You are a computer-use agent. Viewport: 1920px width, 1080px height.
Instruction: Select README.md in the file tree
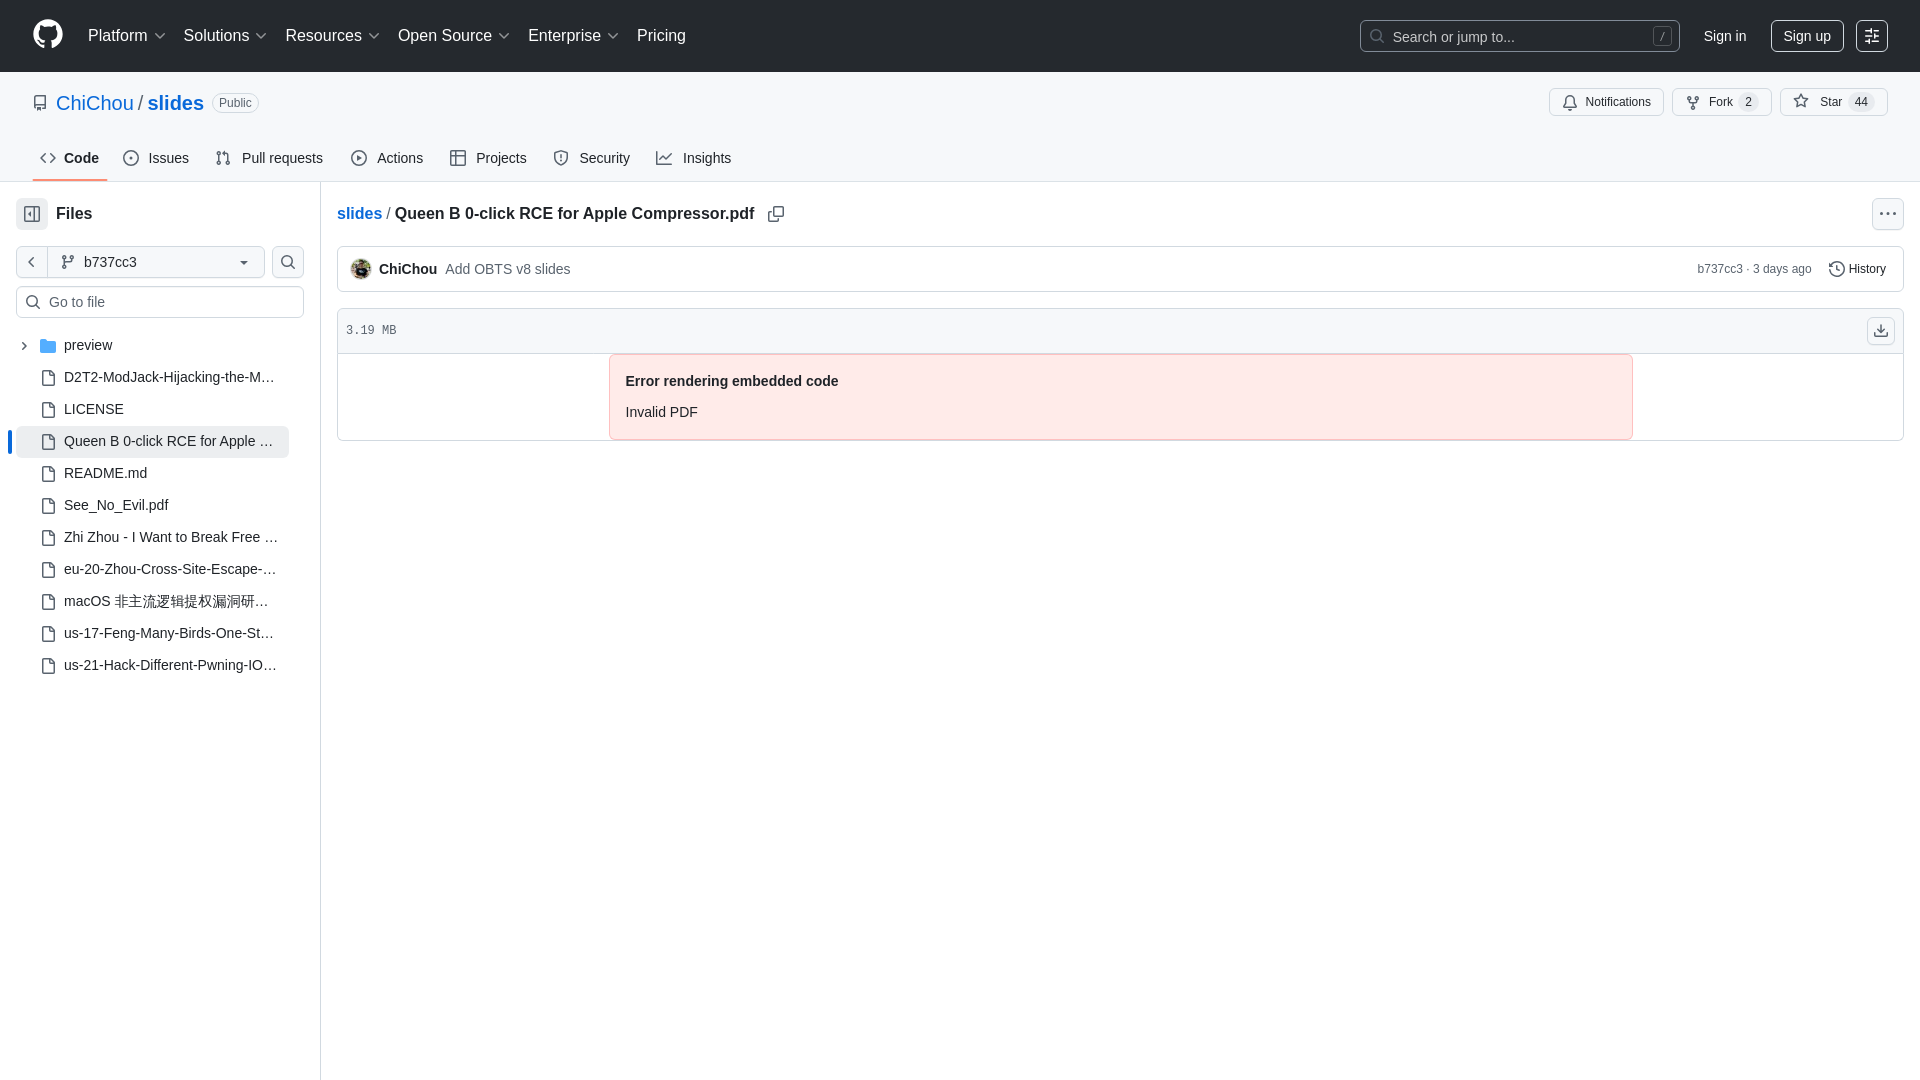point(105,473)
